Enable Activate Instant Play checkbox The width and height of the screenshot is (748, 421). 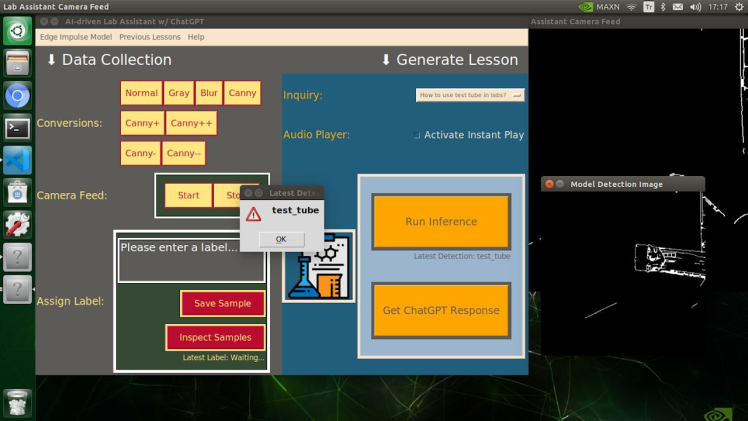(x=417, y=135)
